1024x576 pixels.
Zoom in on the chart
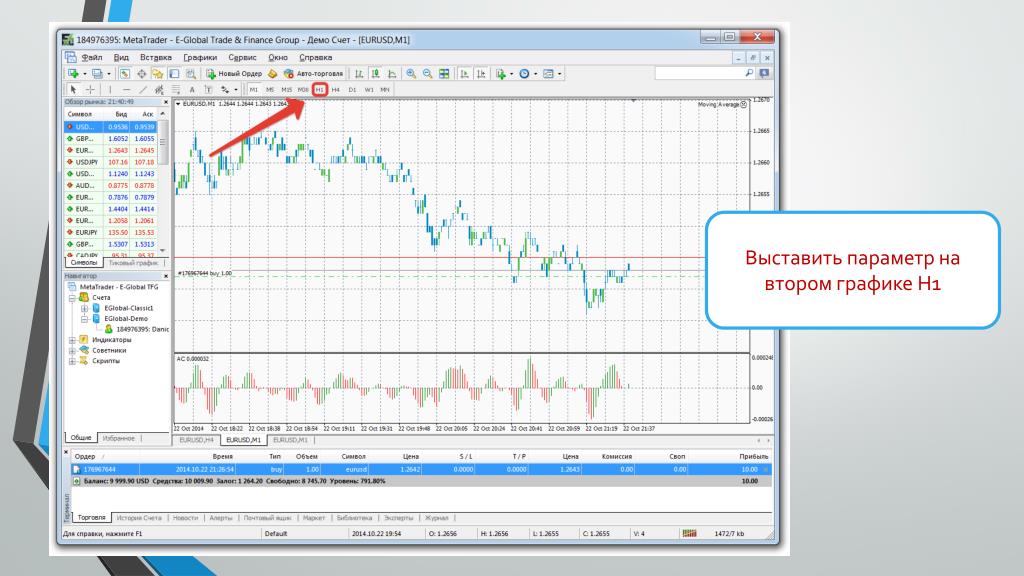pos(411,74)
